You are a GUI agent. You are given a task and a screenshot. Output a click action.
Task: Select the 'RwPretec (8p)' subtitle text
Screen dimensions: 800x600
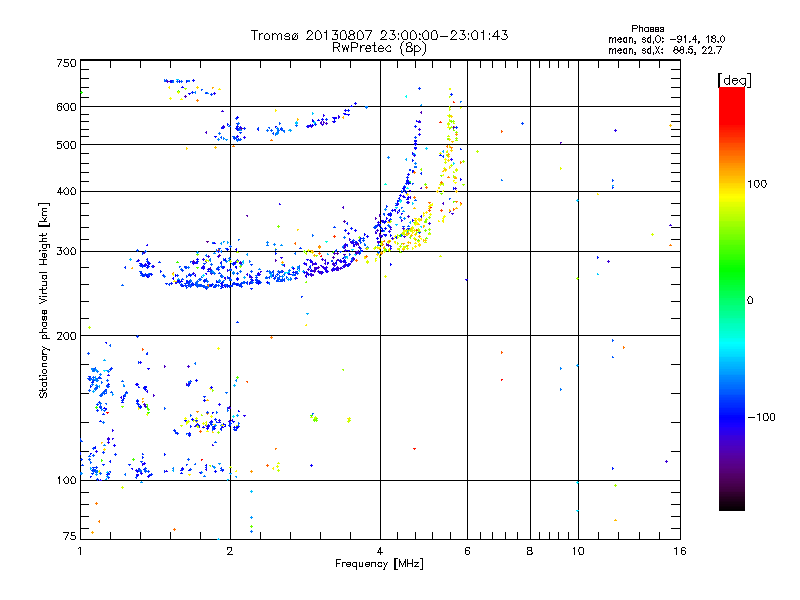click(x=379, y=47)
